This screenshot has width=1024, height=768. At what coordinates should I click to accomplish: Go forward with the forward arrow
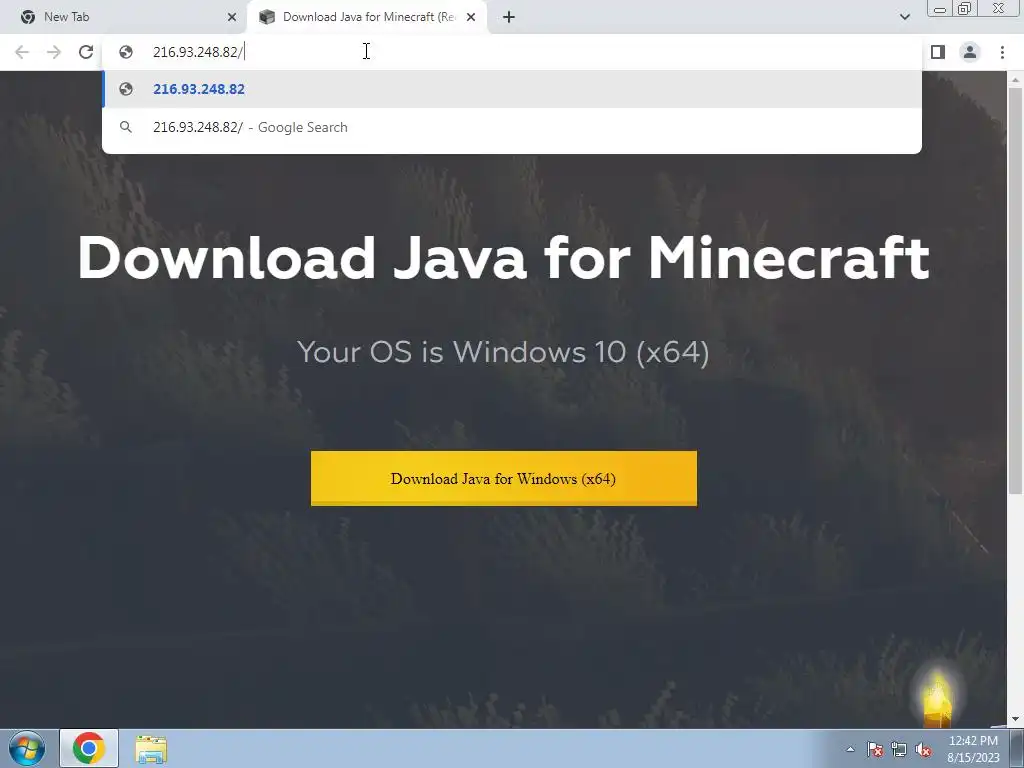point(54,52)
